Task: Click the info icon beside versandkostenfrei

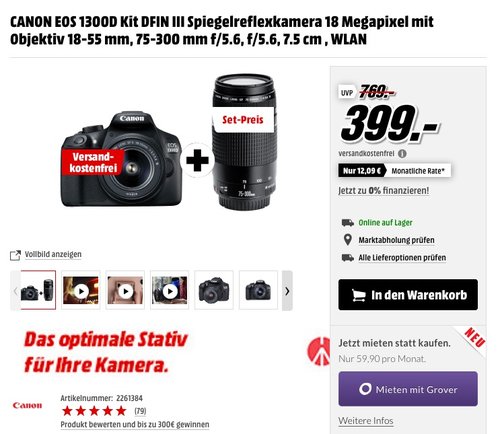Action: 402,154
